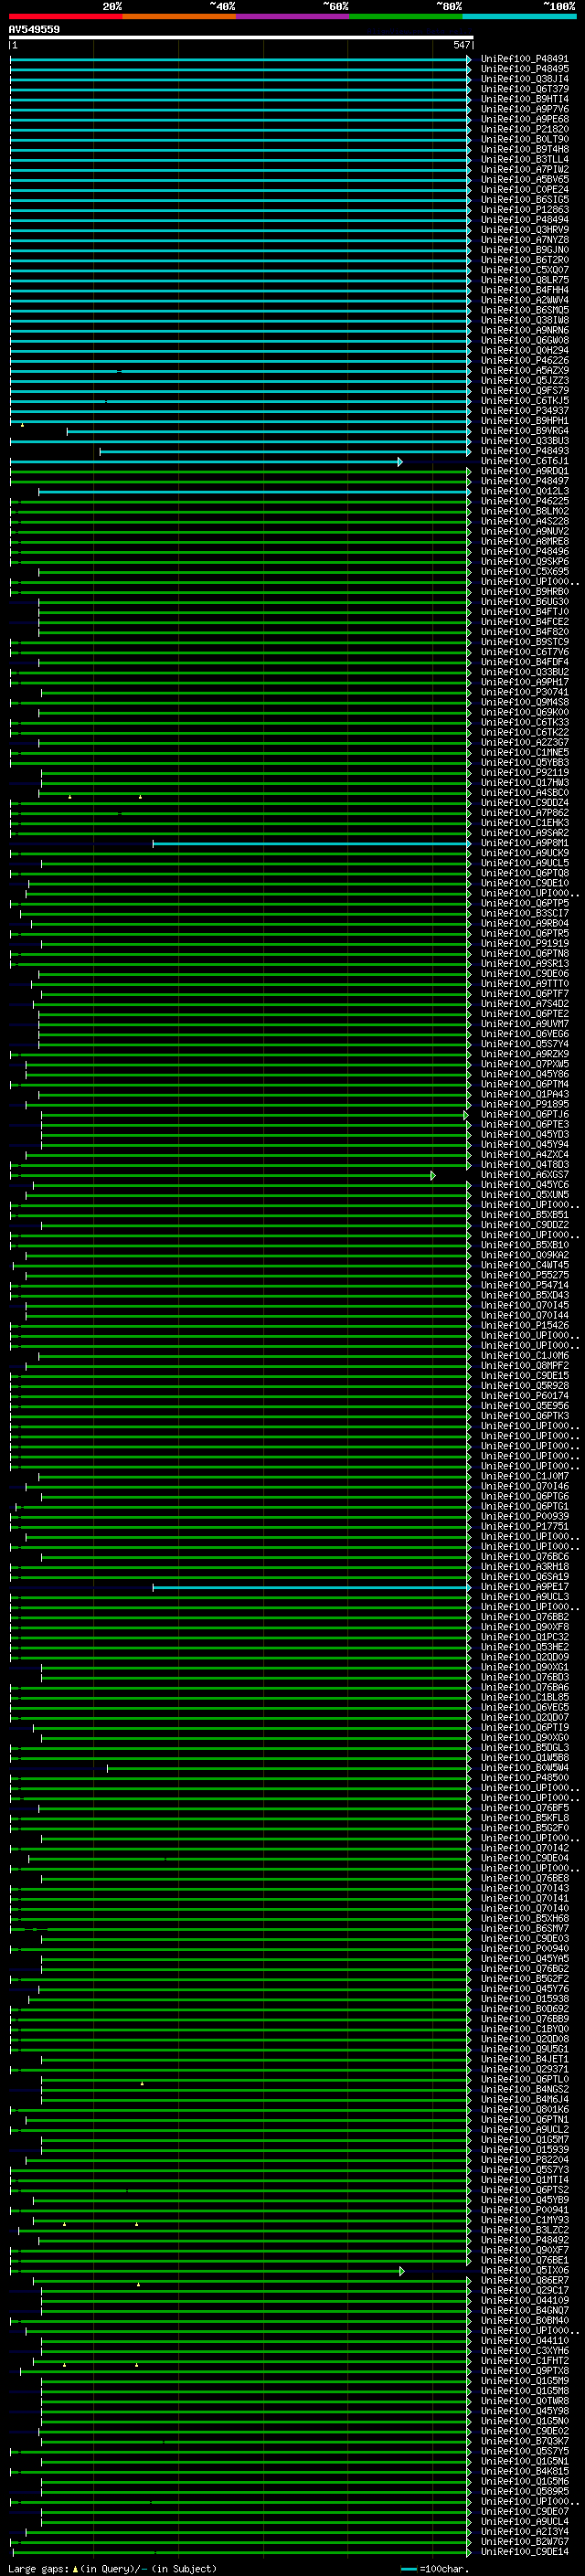Open hit UniRef100_P48491
Screen dimensions: 585x2576
[x=525, y=59]
